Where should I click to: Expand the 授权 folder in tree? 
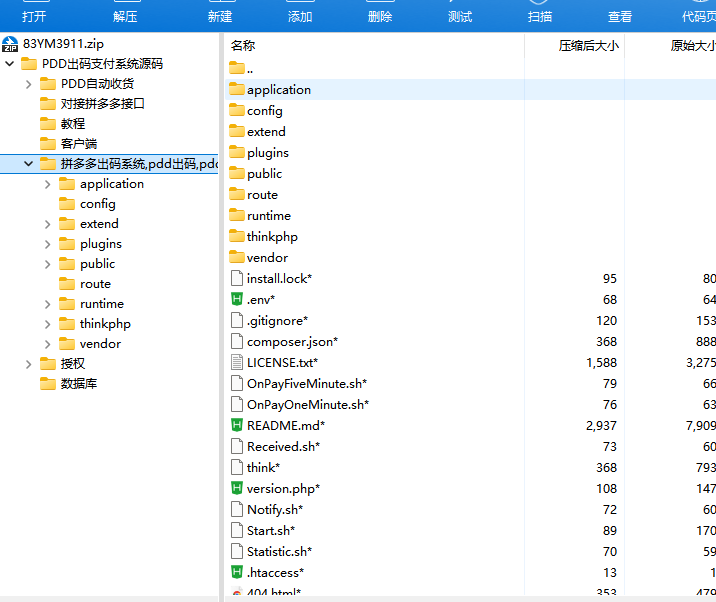coord(28,364)
